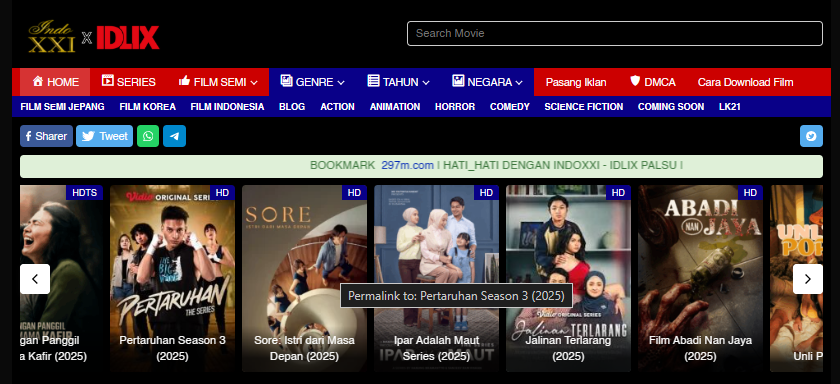Open the LK21 link
The height and width of the screenshot is (384, 840).
730,107
